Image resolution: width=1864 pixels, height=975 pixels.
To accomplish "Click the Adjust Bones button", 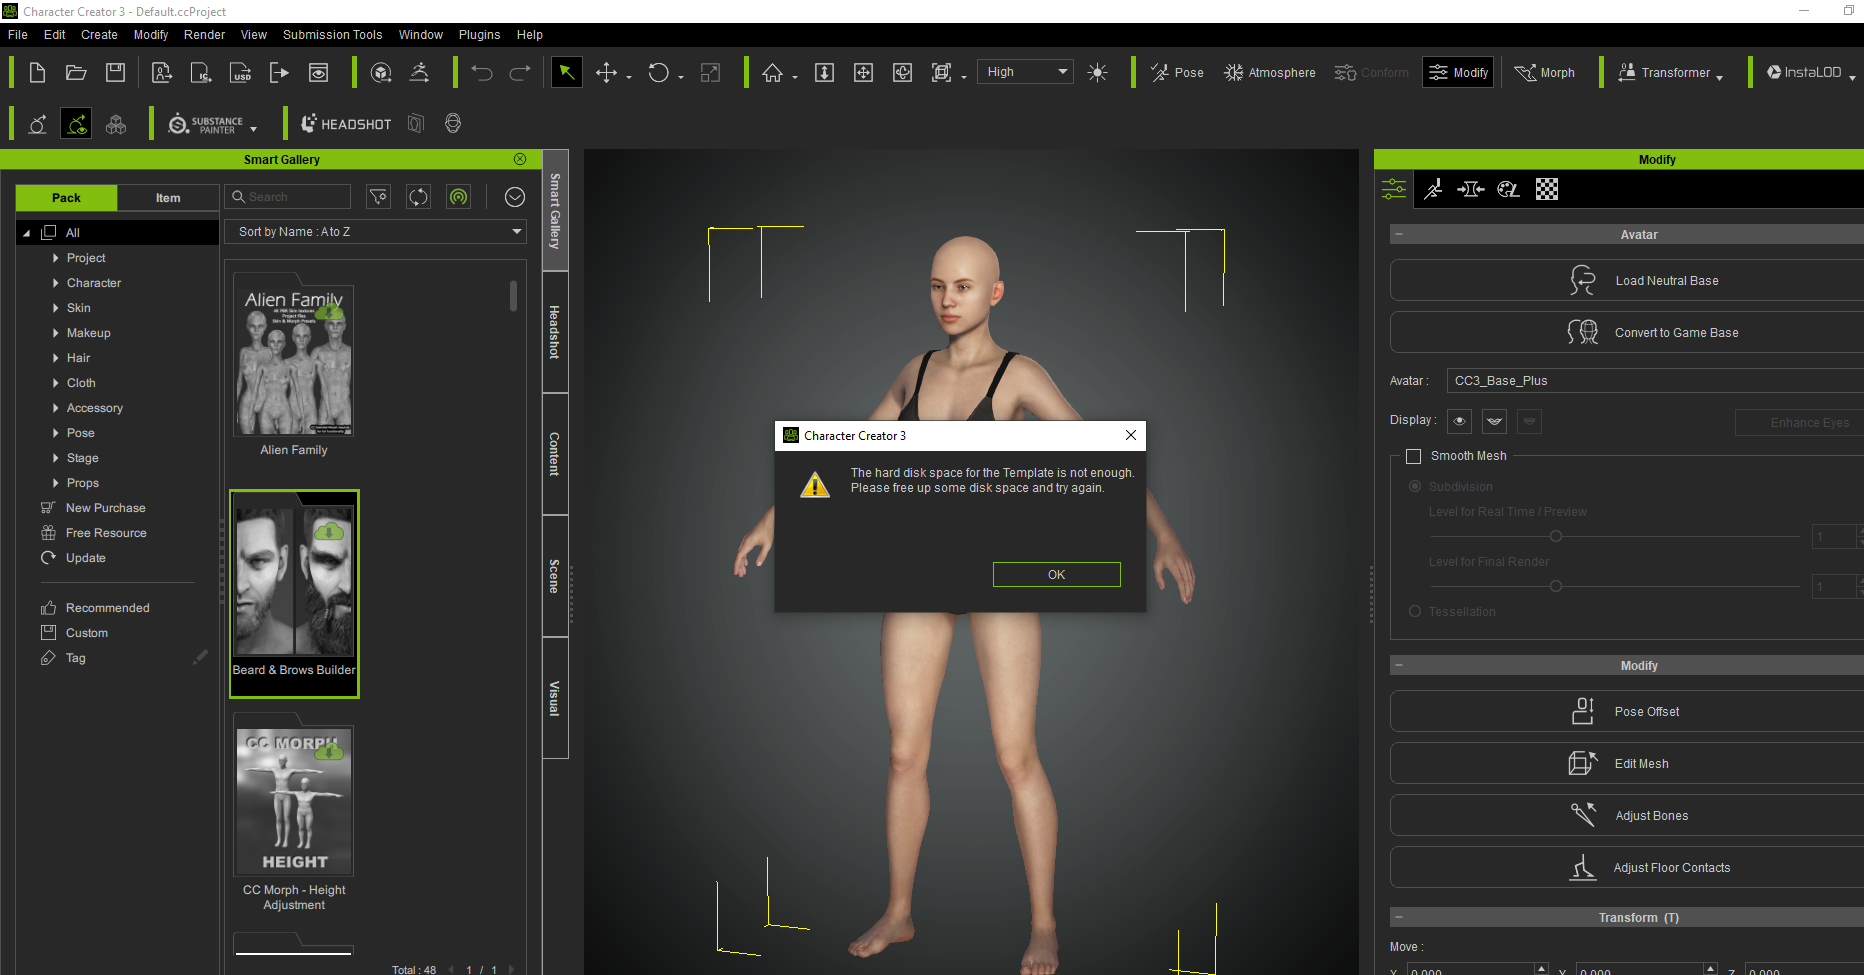I will pyautogui.click(x=1626, y=815).
